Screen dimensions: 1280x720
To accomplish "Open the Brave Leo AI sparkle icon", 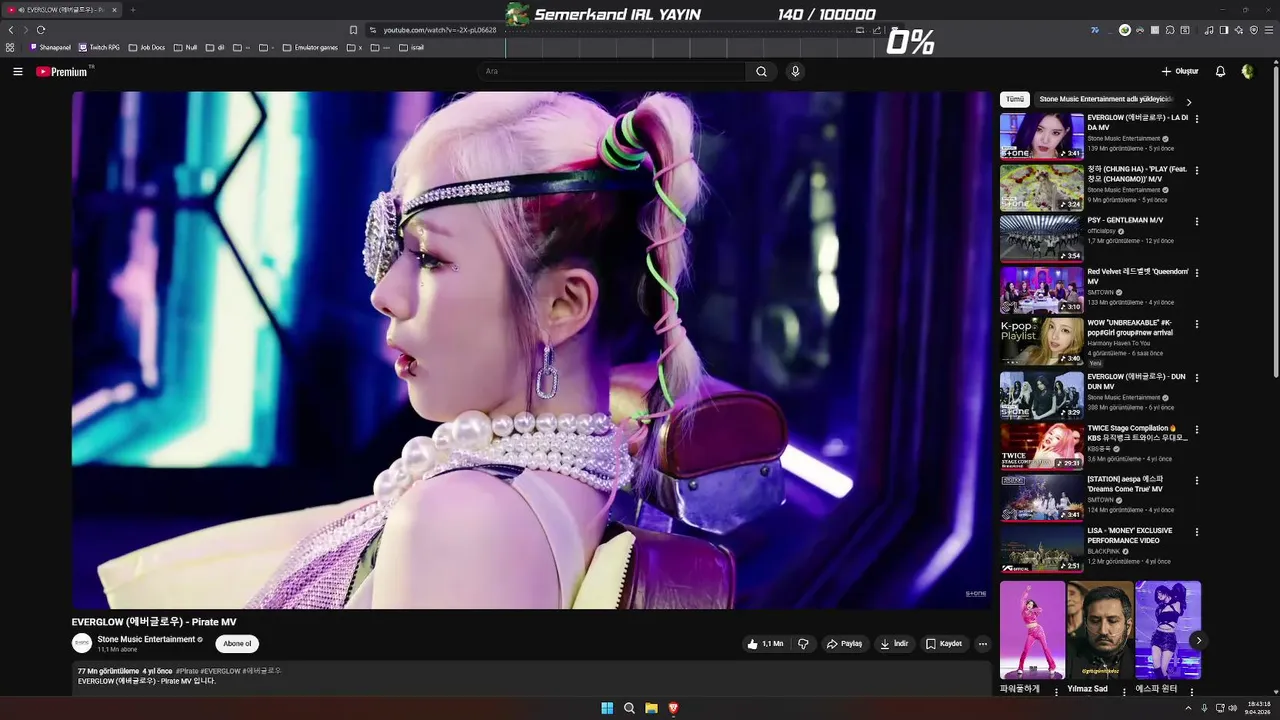I will [x=1239, y=30].
